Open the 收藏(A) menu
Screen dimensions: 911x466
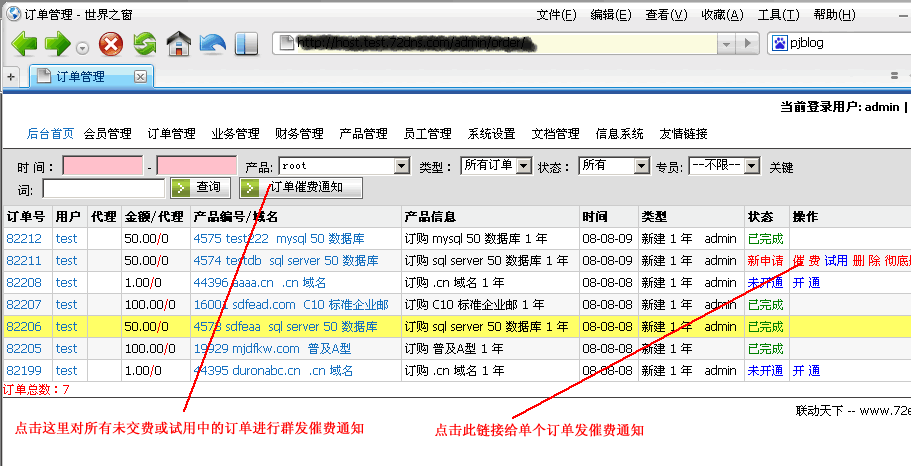tap(722, 15)
